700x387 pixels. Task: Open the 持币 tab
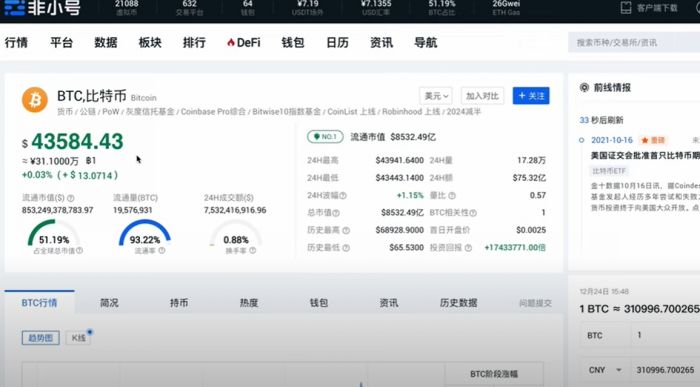tap(179, 303)
